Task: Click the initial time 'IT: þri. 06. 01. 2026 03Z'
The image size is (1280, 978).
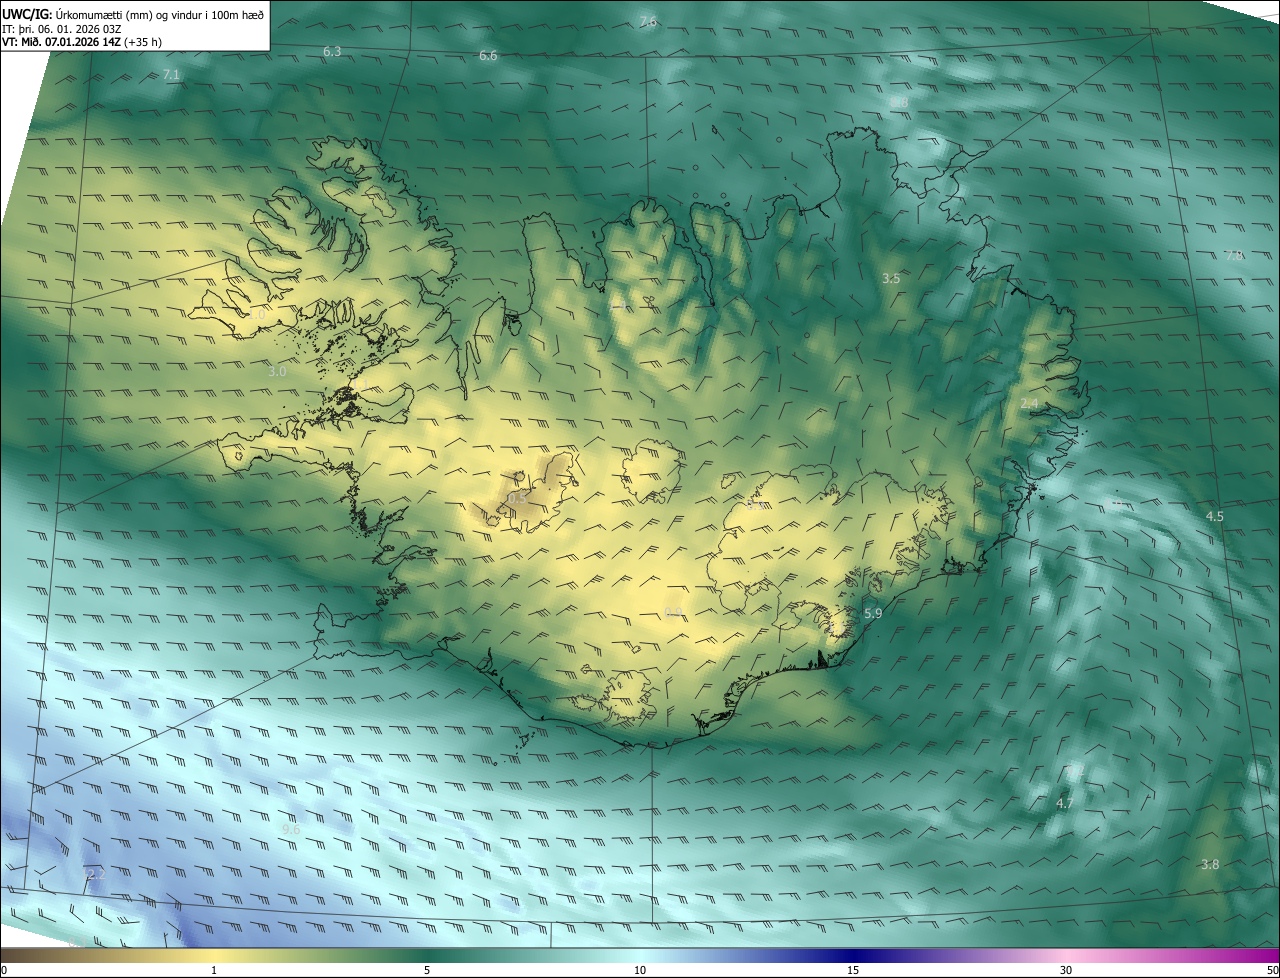Action: [x=62, y=29]
